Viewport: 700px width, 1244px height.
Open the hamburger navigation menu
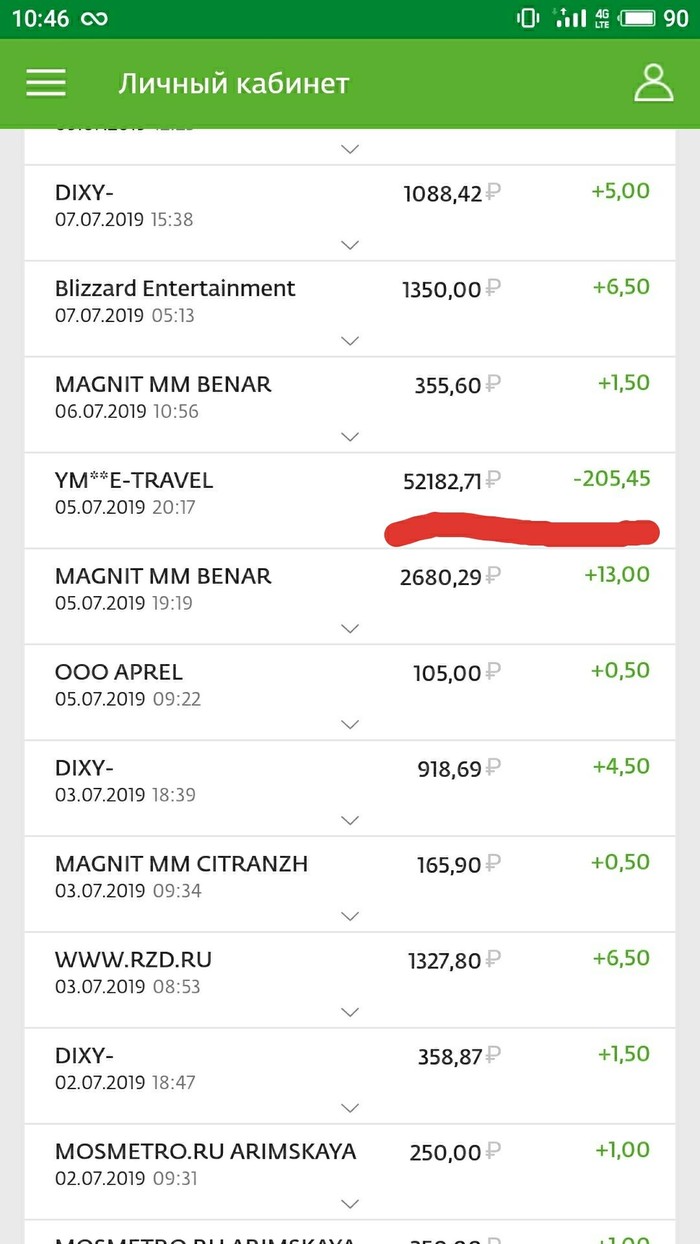click(x=46, y=83)
